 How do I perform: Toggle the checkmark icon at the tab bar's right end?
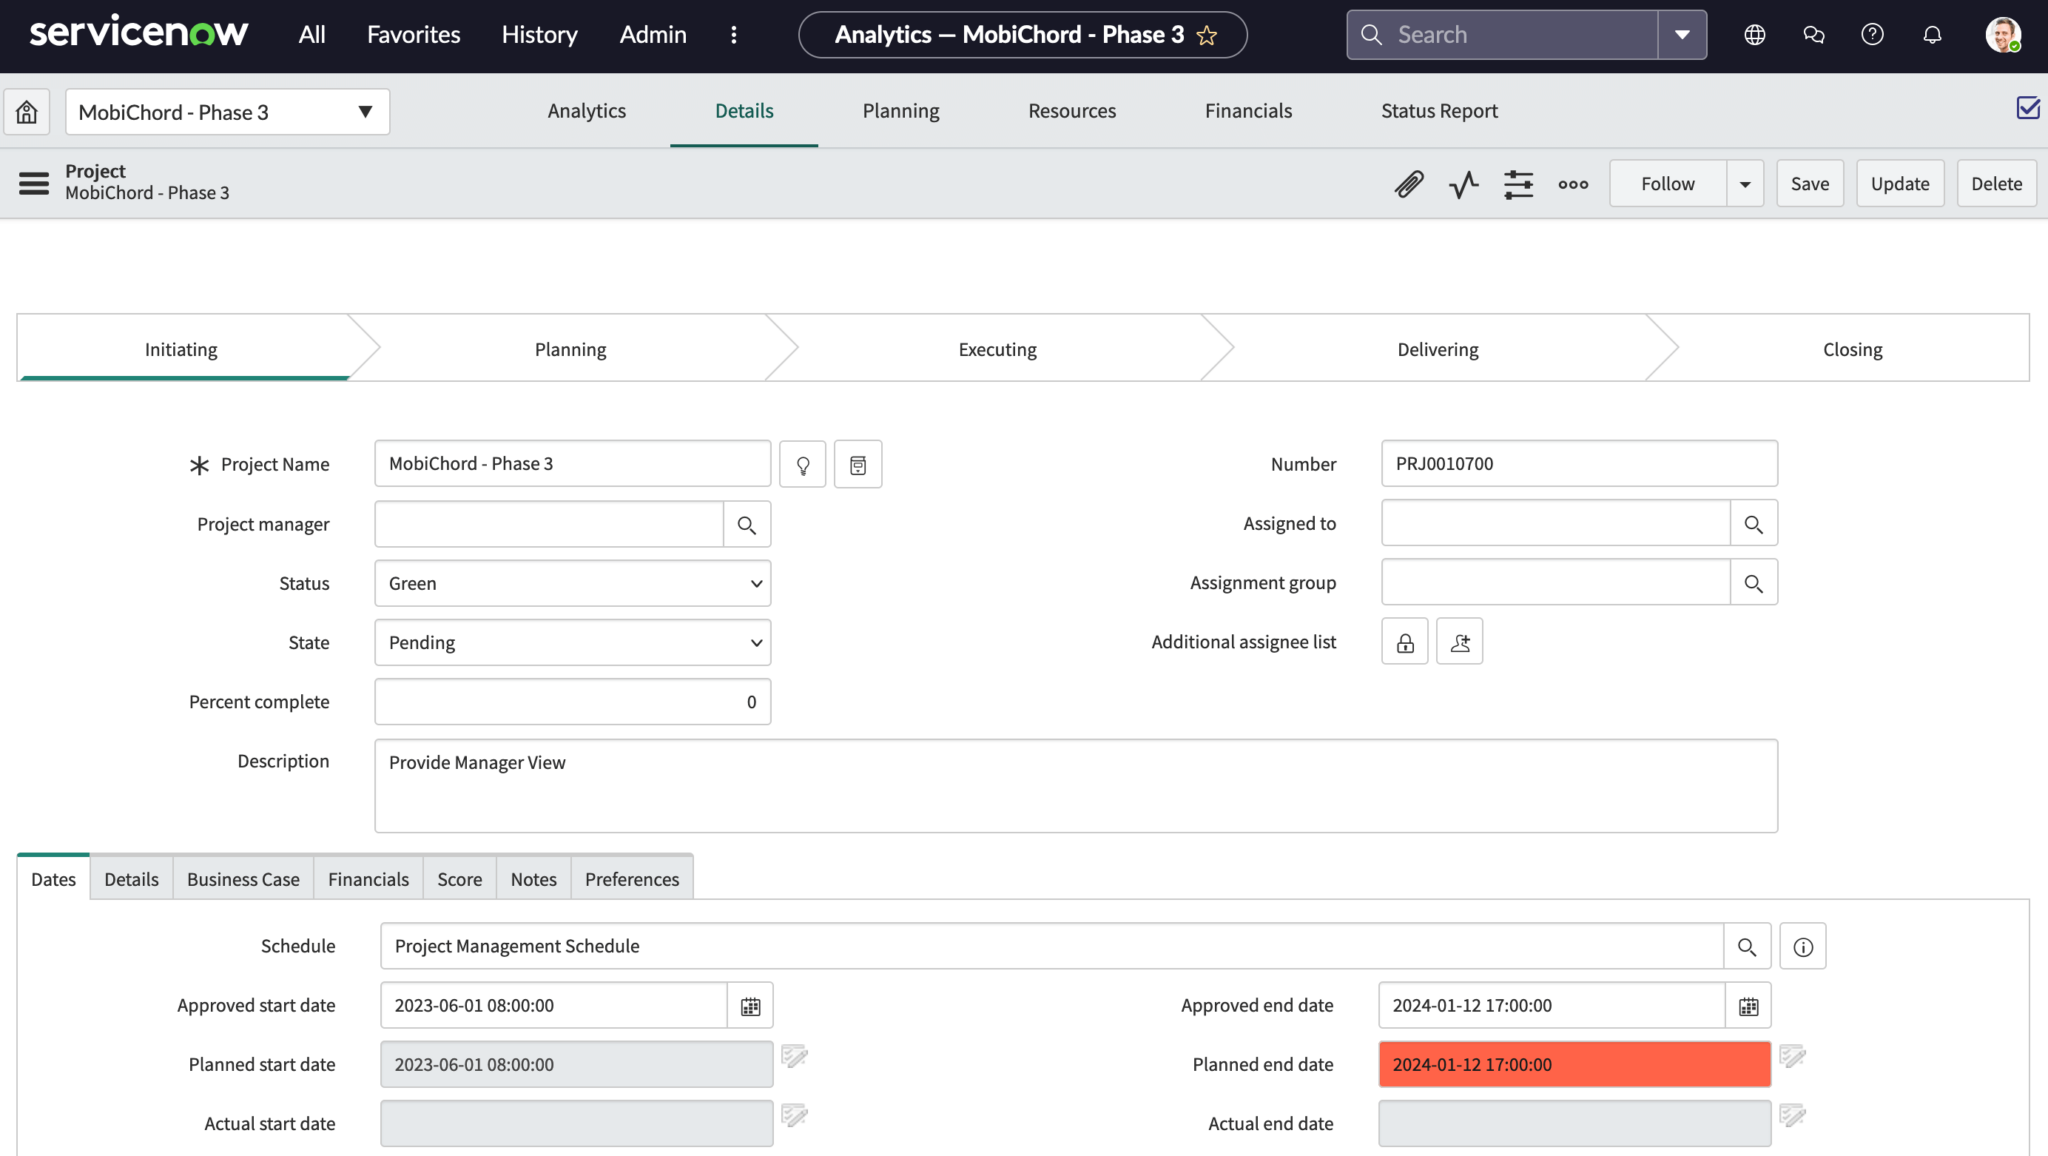[2028, 108]
